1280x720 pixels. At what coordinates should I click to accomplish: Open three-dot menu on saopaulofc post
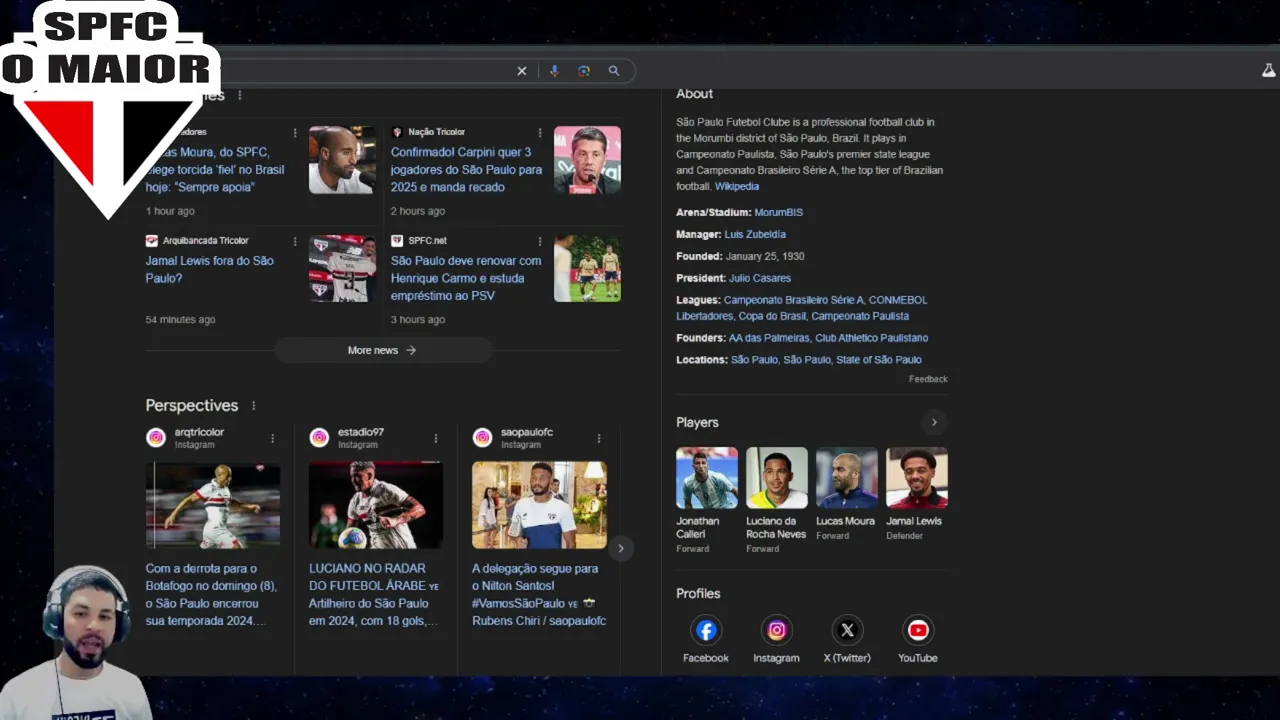click(599, 438)
